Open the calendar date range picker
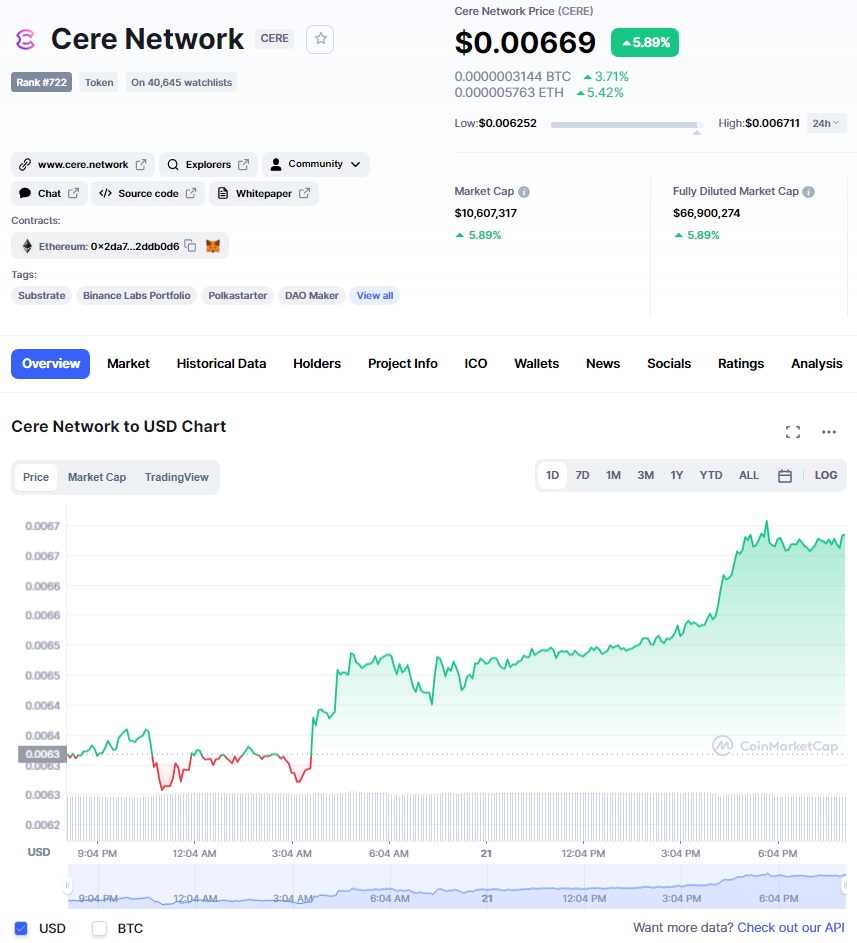Viewport: 857px width, 943px height. click(784, 476)
